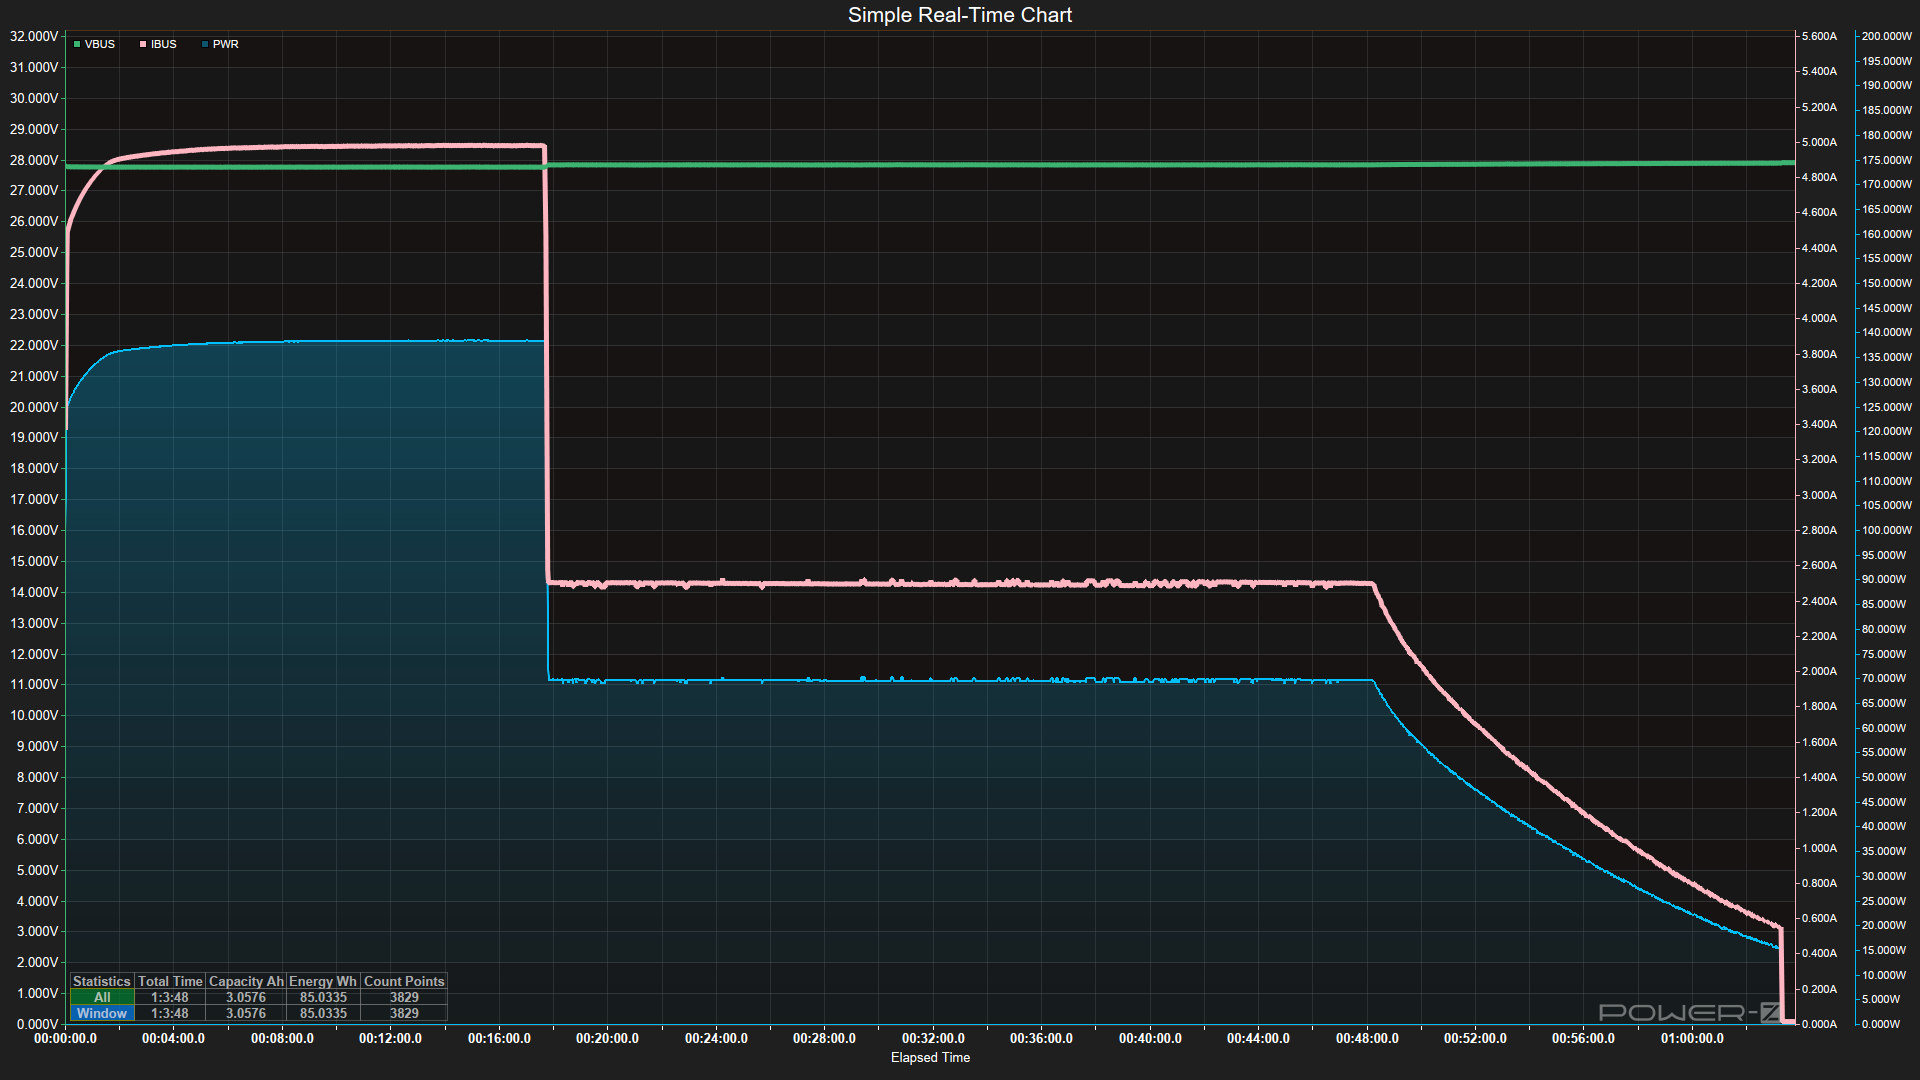
Task: Click the 70.000W power axis label
Action: pos(1884,678)
